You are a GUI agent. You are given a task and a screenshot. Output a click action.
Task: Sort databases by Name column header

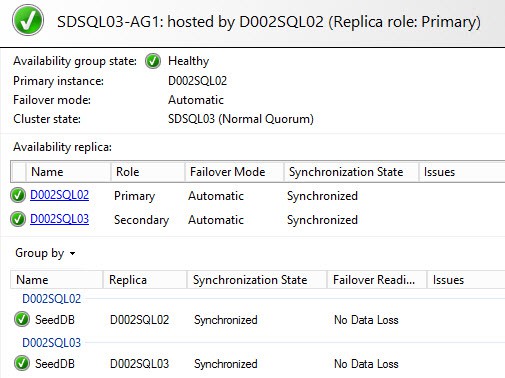[56, 280]
